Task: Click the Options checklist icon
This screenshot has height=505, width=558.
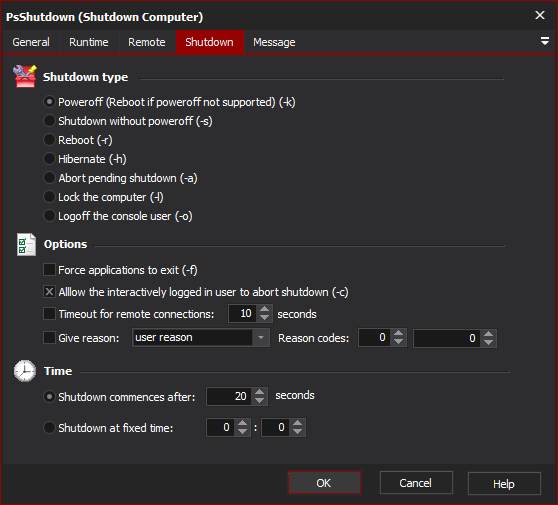Action: [26, 244]
